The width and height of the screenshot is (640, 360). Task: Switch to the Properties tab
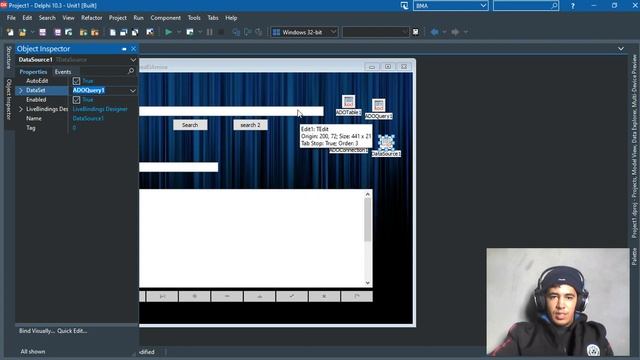click(x=33, y=72)
